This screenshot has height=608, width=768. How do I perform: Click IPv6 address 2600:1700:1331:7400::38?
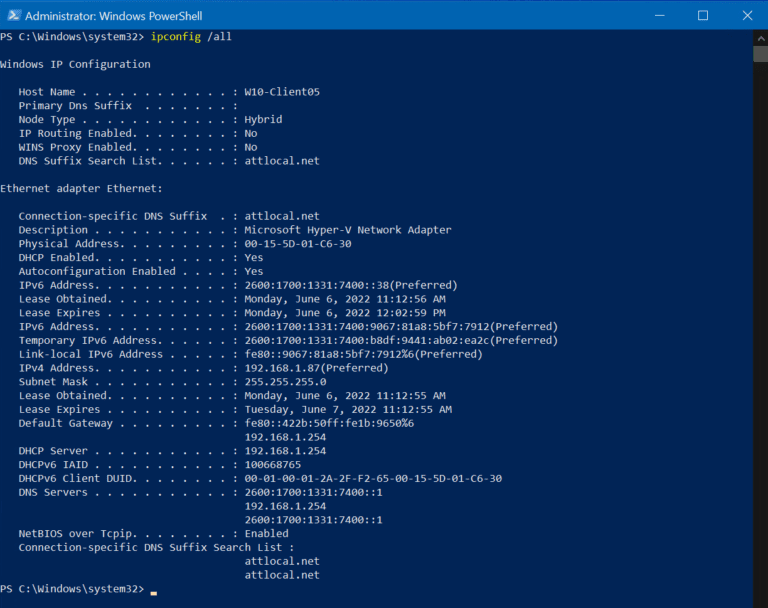(351, 285)
